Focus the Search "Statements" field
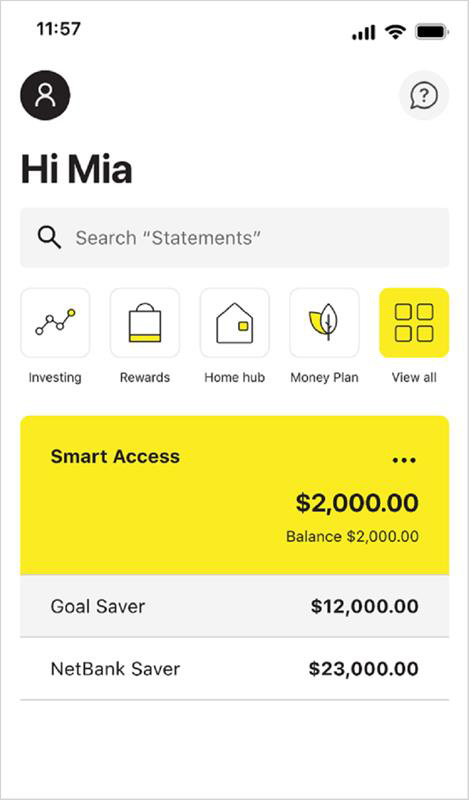Screen dimensions: 469x800 coord(235,238)
